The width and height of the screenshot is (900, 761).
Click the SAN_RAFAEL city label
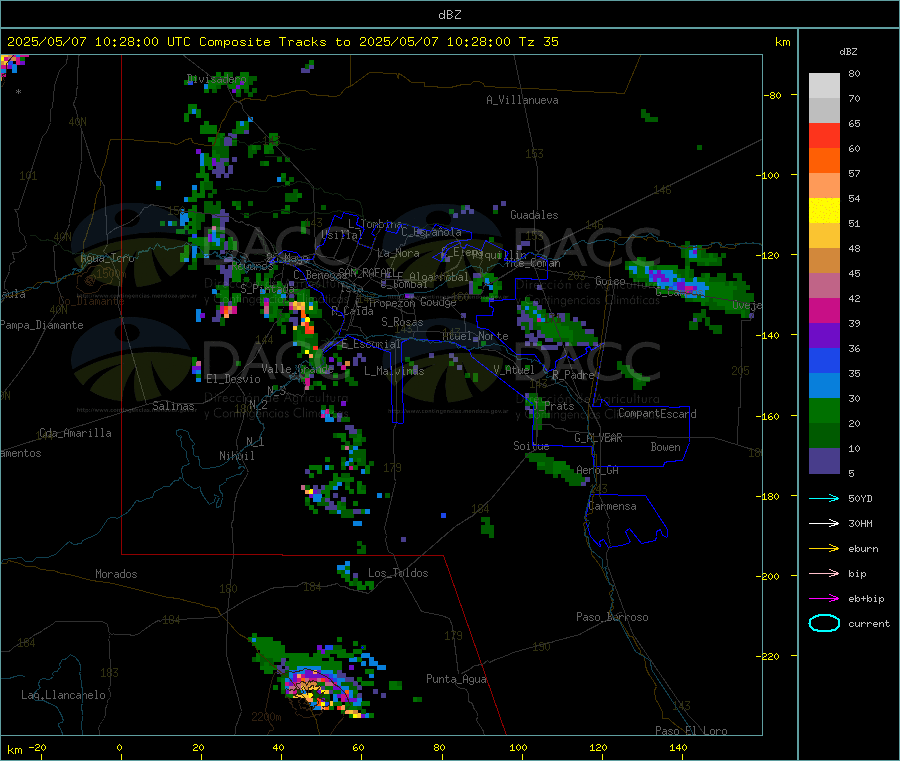click(x=366, y=273)
